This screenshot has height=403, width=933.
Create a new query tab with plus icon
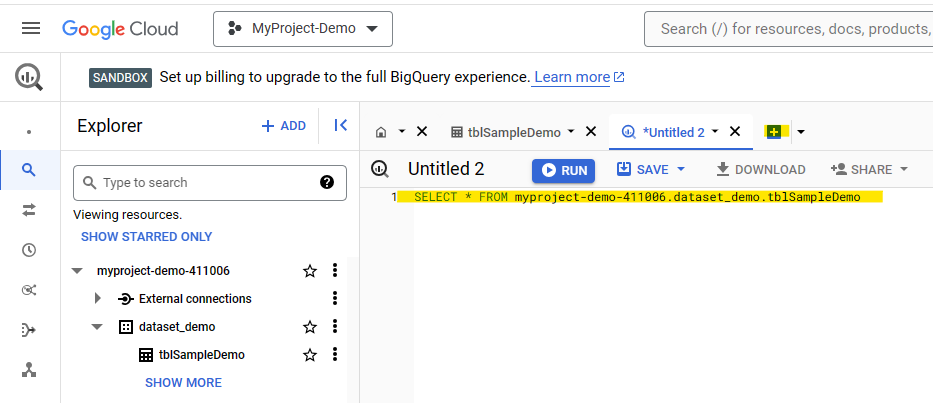pyautogui.click(x=774, y=132)
